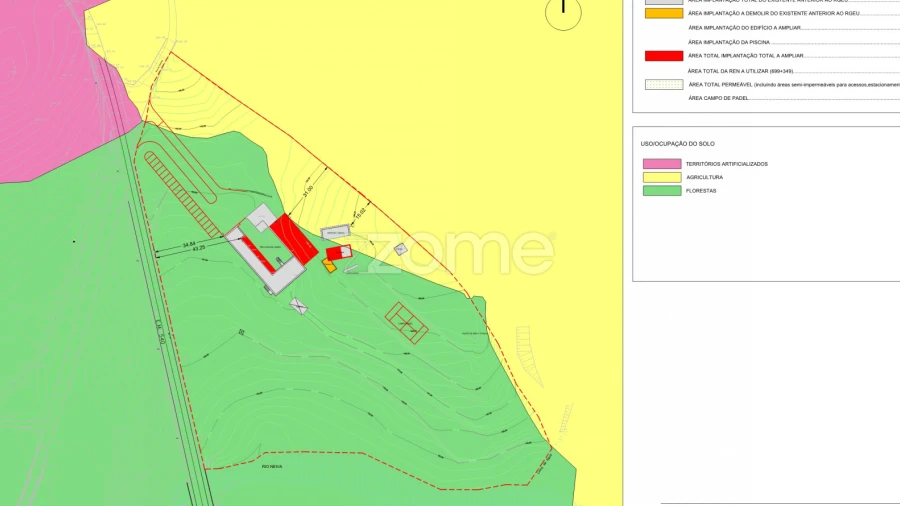Select the padel court outline on the map
This screenshot has height=506, width=900.
pyautogui.click(x=407, y=322)
